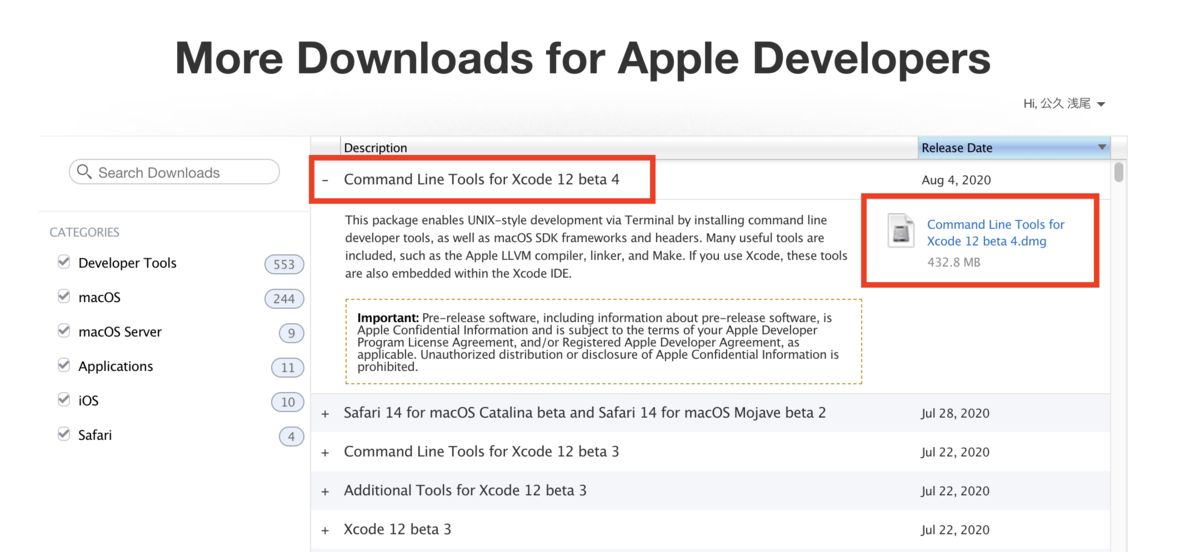This screenshot has width=1200, height=552.
Task: Click the dmg file icon for Command Line Tools
Action: (901, 231)
